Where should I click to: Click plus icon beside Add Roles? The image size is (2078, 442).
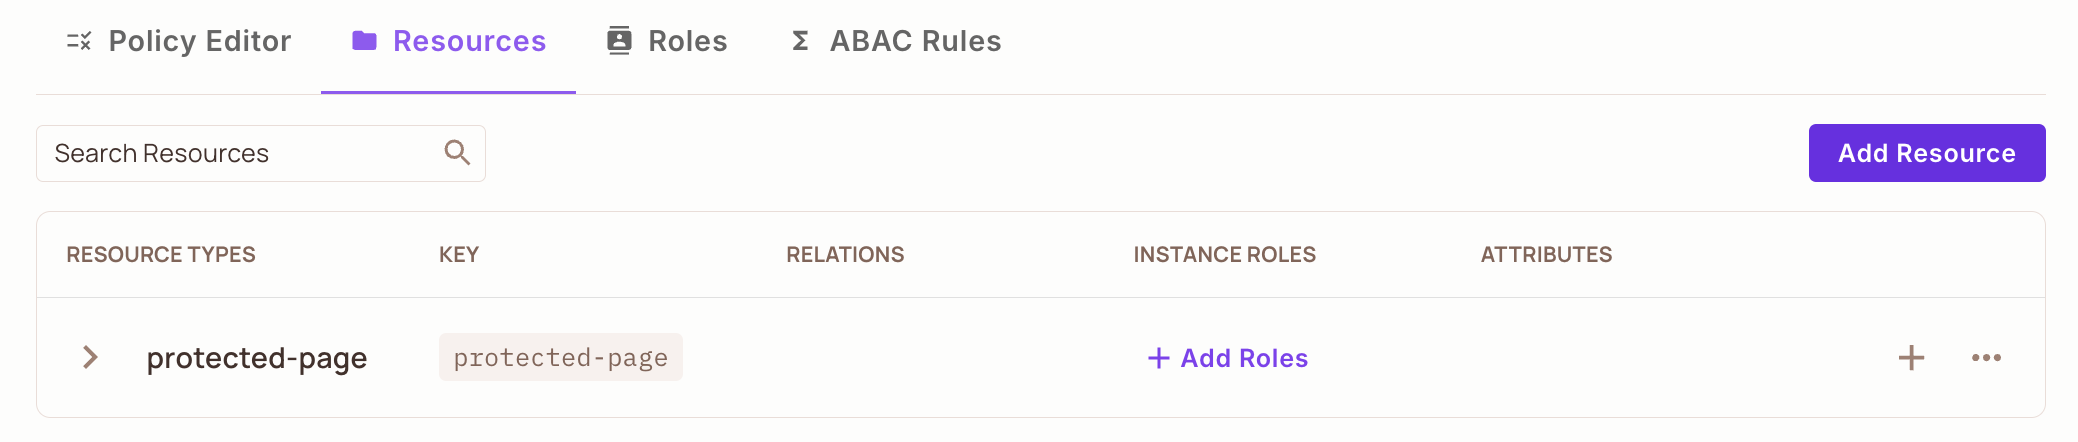(1158, 358)
